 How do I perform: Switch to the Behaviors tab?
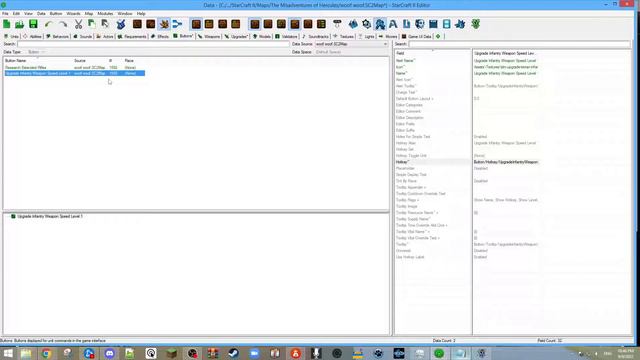(57, 36)
